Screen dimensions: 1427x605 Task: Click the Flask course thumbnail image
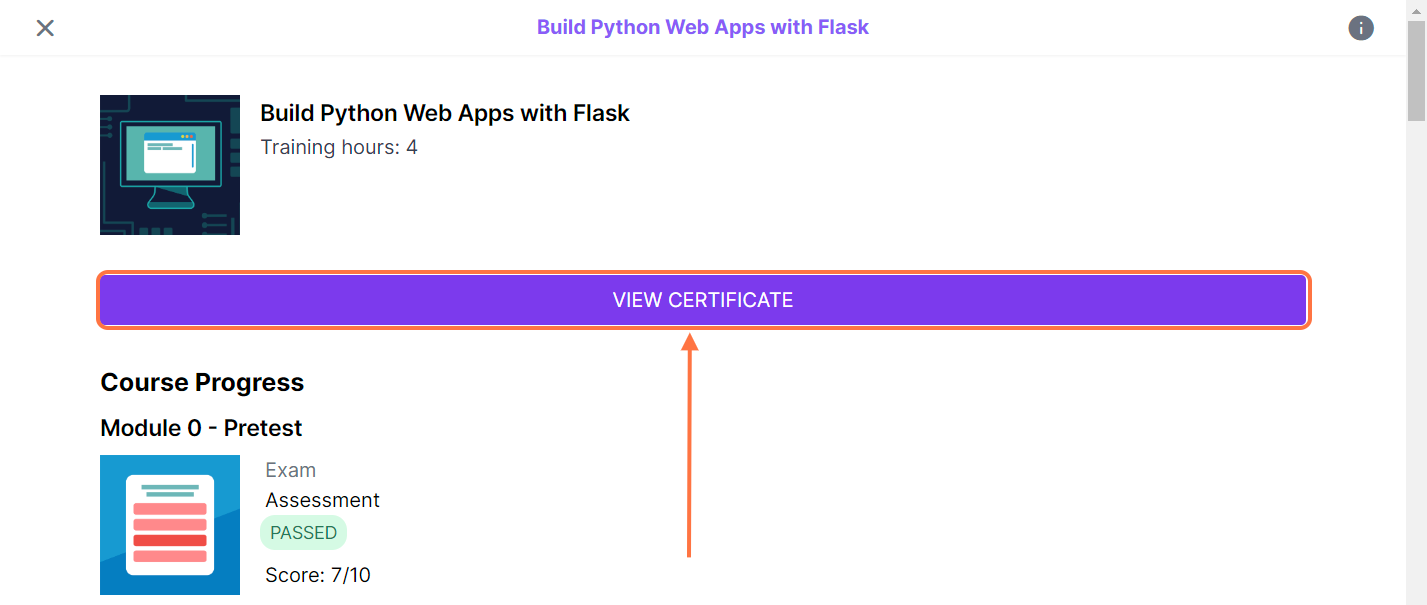(170, 165)
